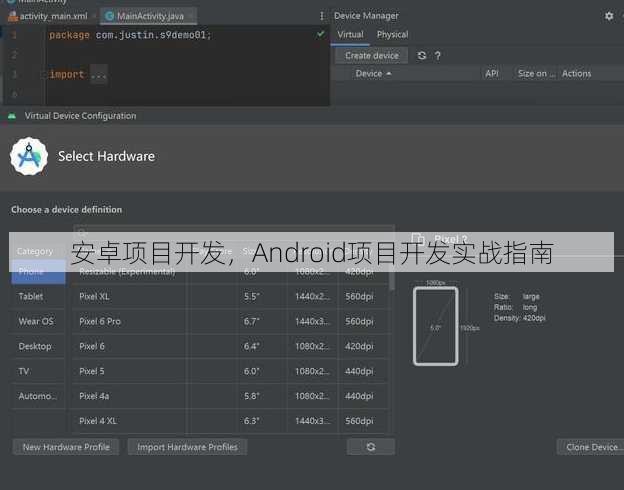Switch to the MainActivity.java editor tab
Screen dimensions: 624x490
[x=148, y=16]
